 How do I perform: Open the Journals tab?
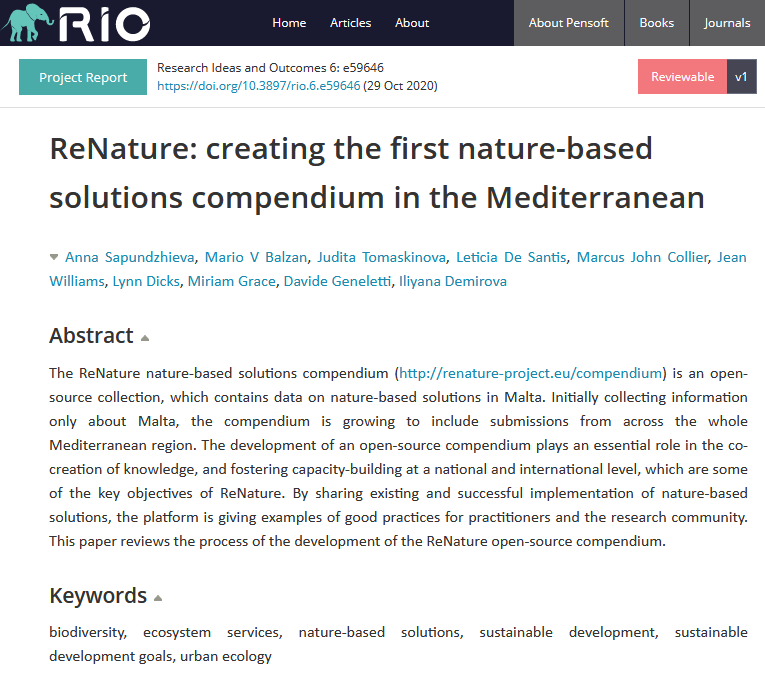pos(727,23)
